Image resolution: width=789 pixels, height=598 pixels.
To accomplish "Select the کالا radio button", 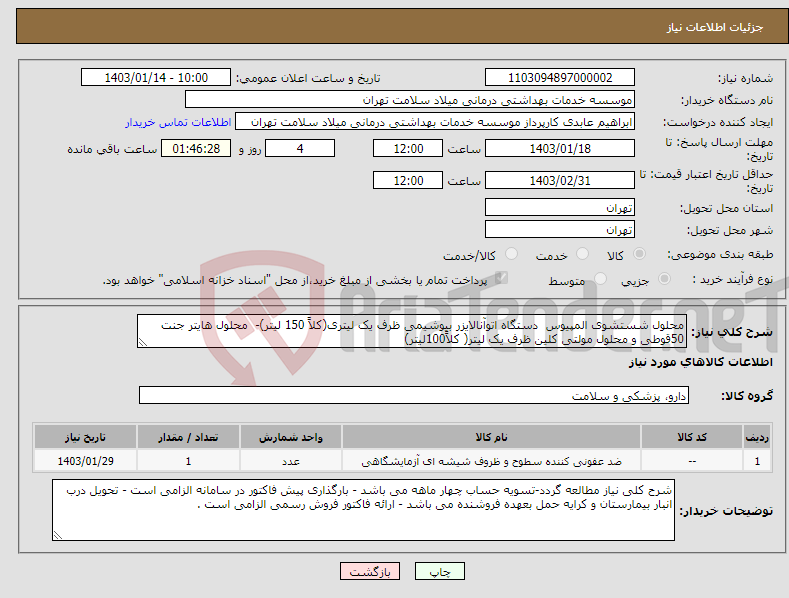I will pyautogui.click(x=639, y=254).
